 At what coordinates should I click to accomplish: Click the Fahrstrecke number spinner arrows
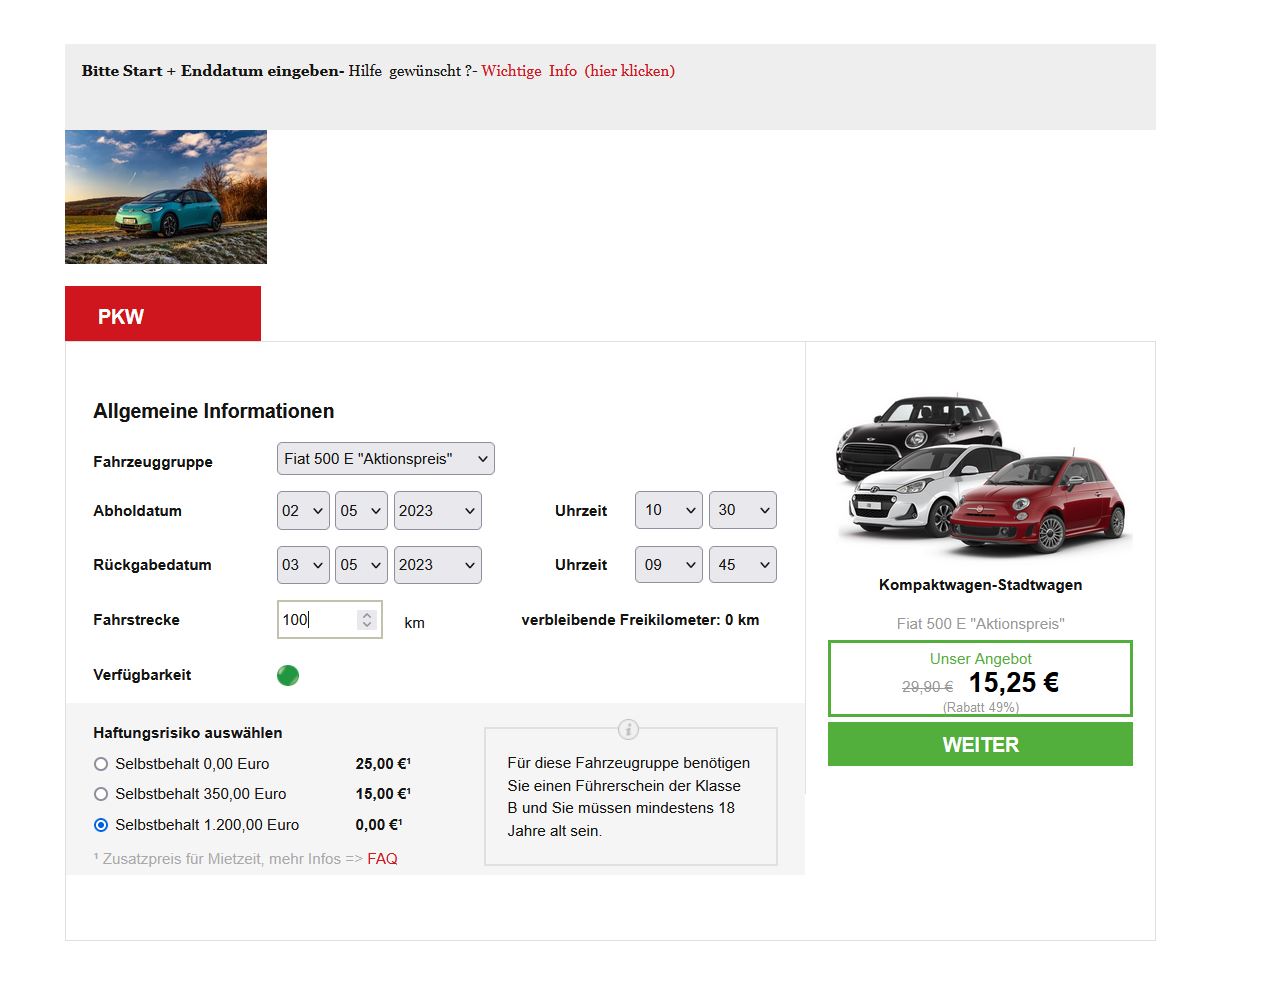click(x=367, y=620)
